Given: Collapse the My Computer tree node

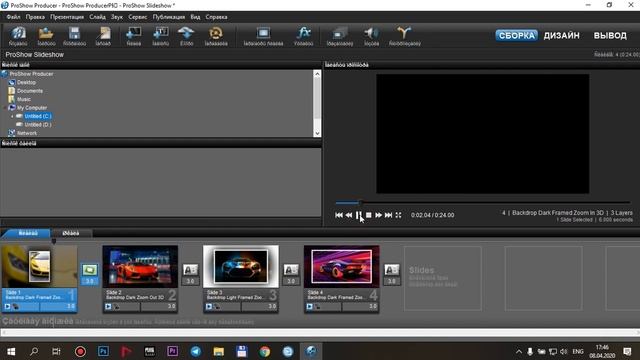Looking at the screenshot, I should coord(5,108).
